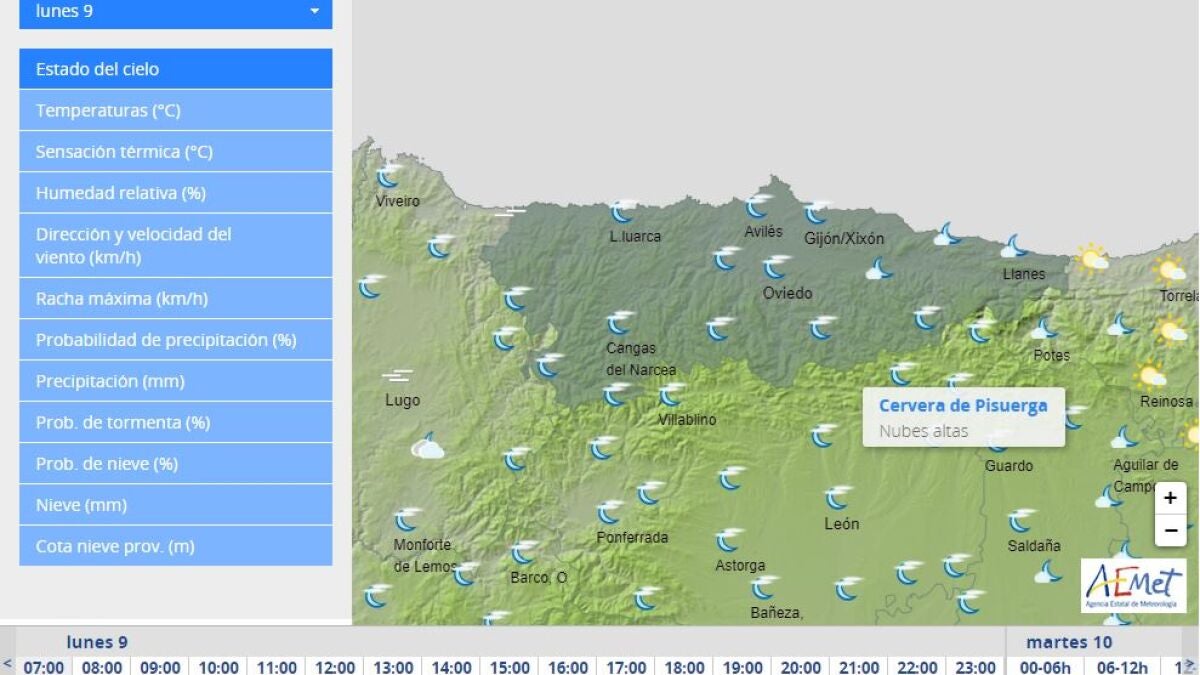Switch to Temperaturas (°C) layer
Image resolution: width=1200 pixels, height=675 pixels.
(x=176, y=110)
